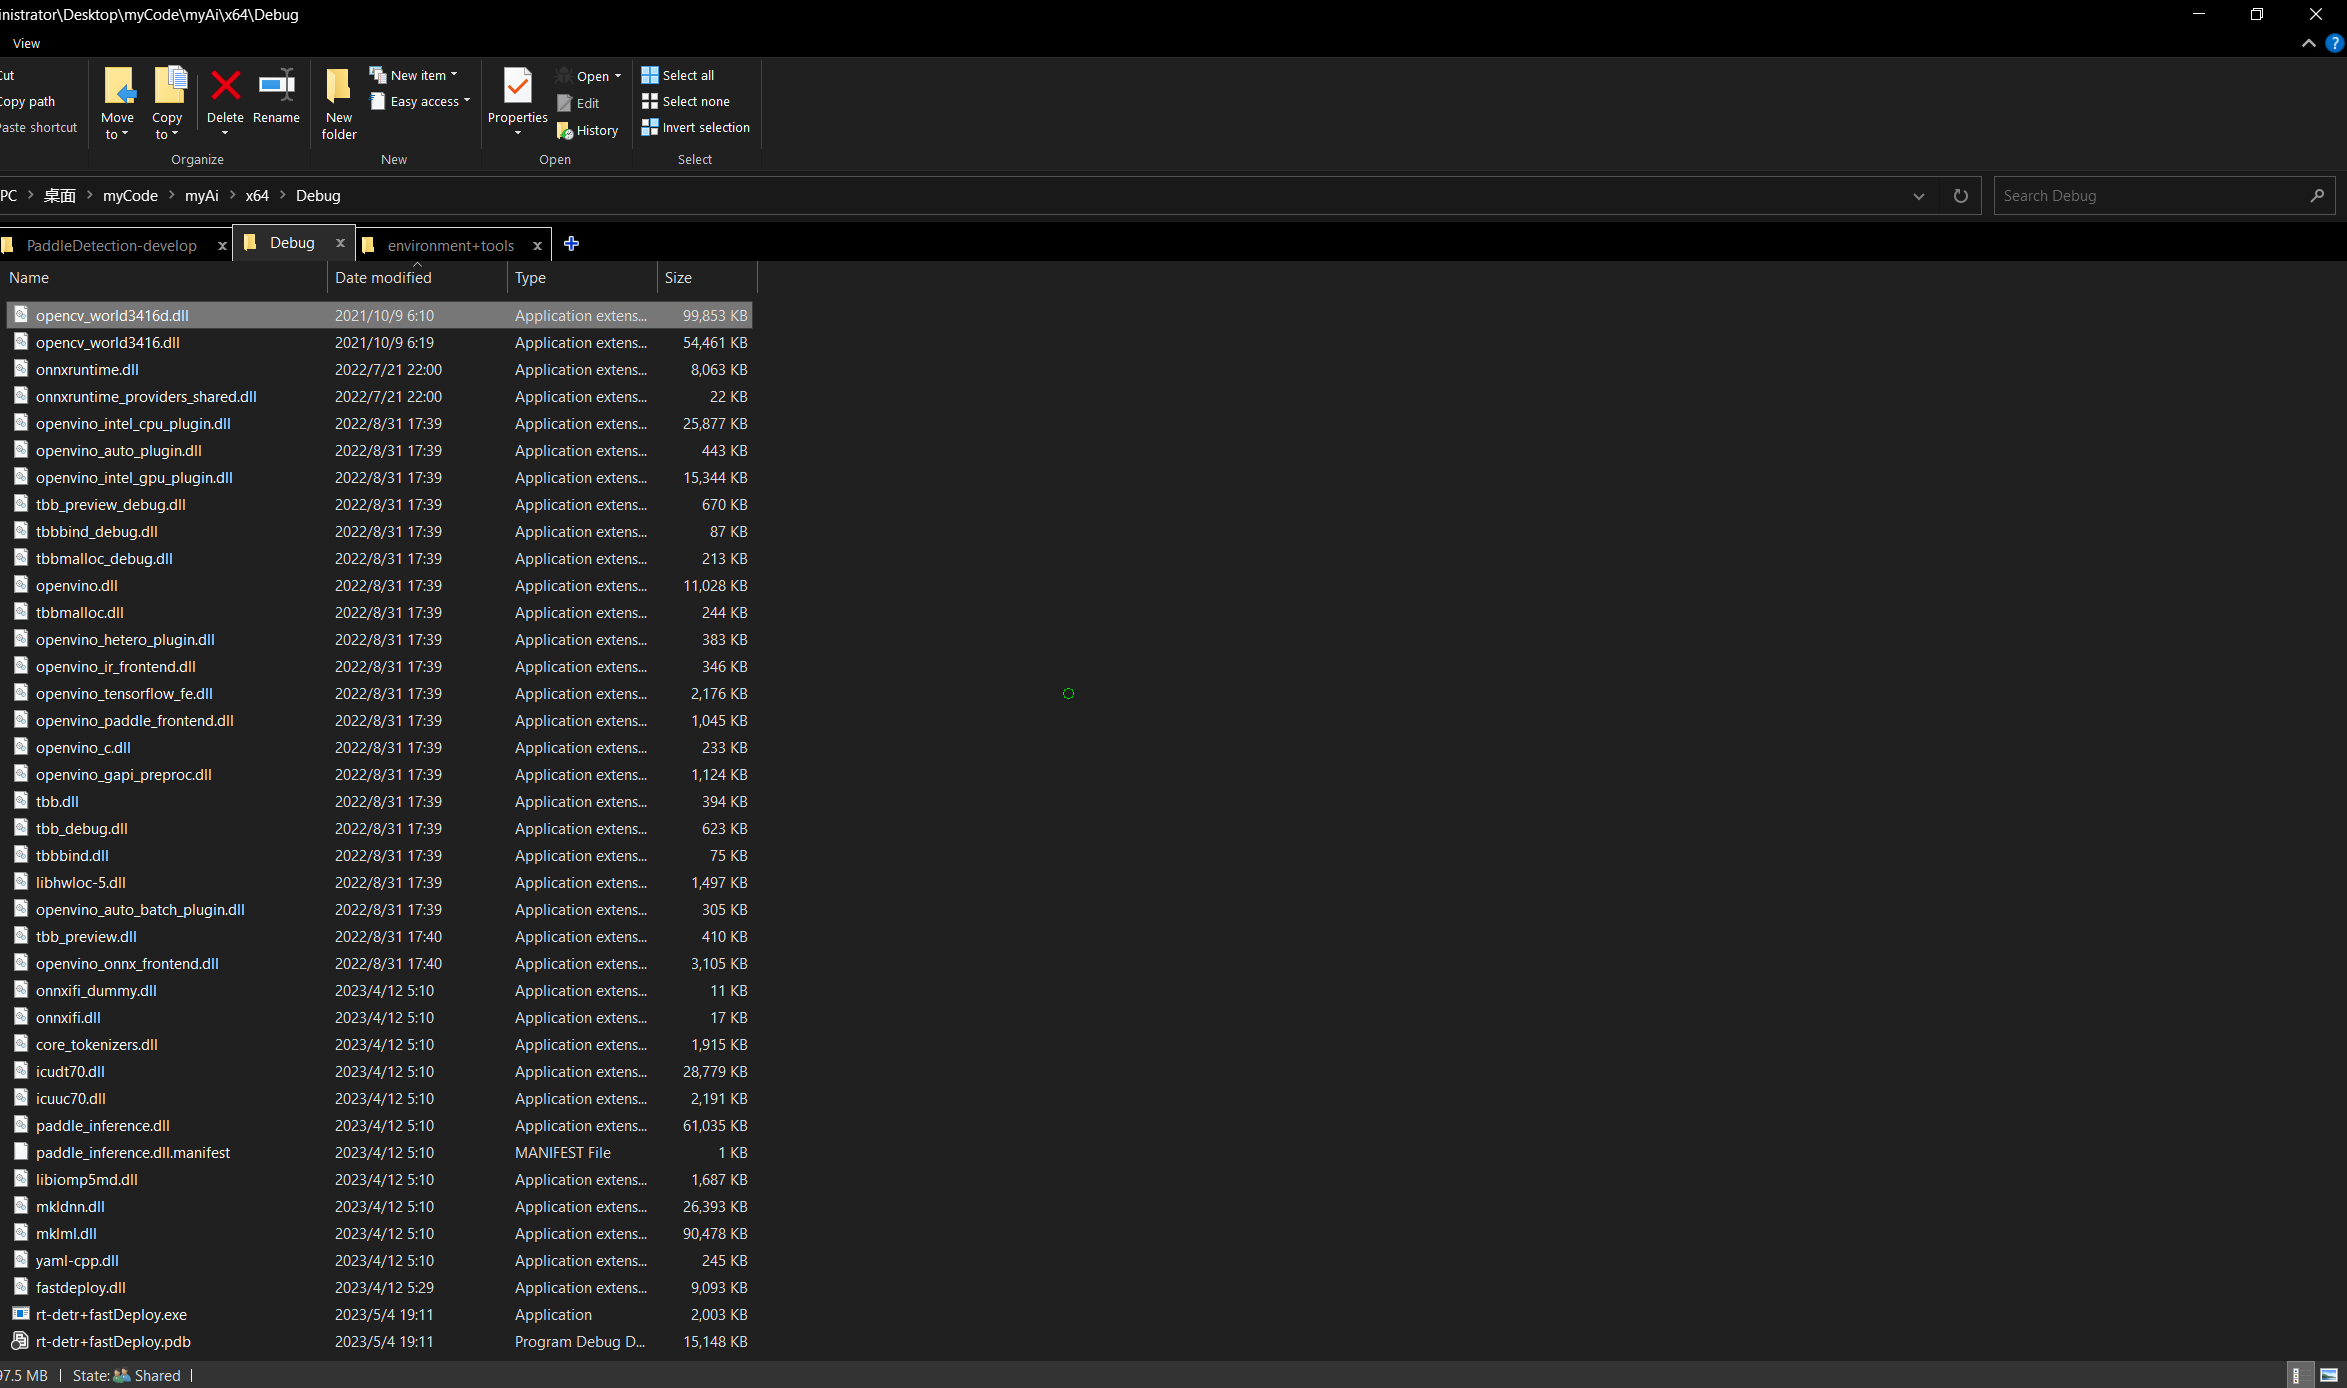This screenshot has height=1388, width=2347.
Task: Click the rt-detr+fastDeploy.exe file icon
Action: 20,1314
